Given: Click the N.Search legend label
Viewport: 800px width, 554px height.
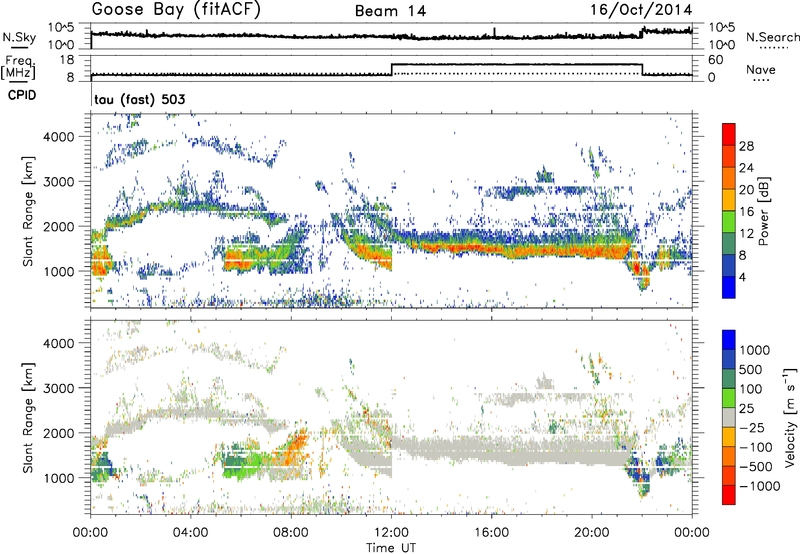Looking at the screenshot, I should point(772,37).
